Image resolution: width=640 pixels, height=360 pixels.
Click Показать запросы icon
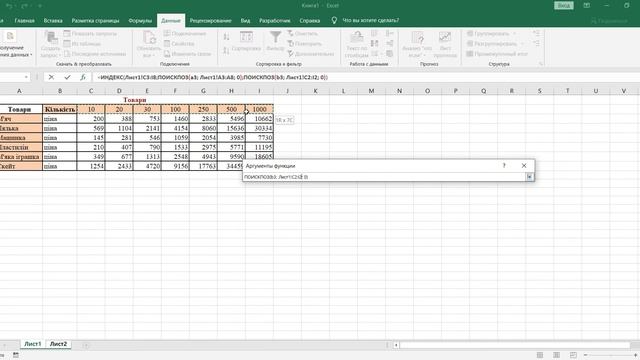click(67, 33)
